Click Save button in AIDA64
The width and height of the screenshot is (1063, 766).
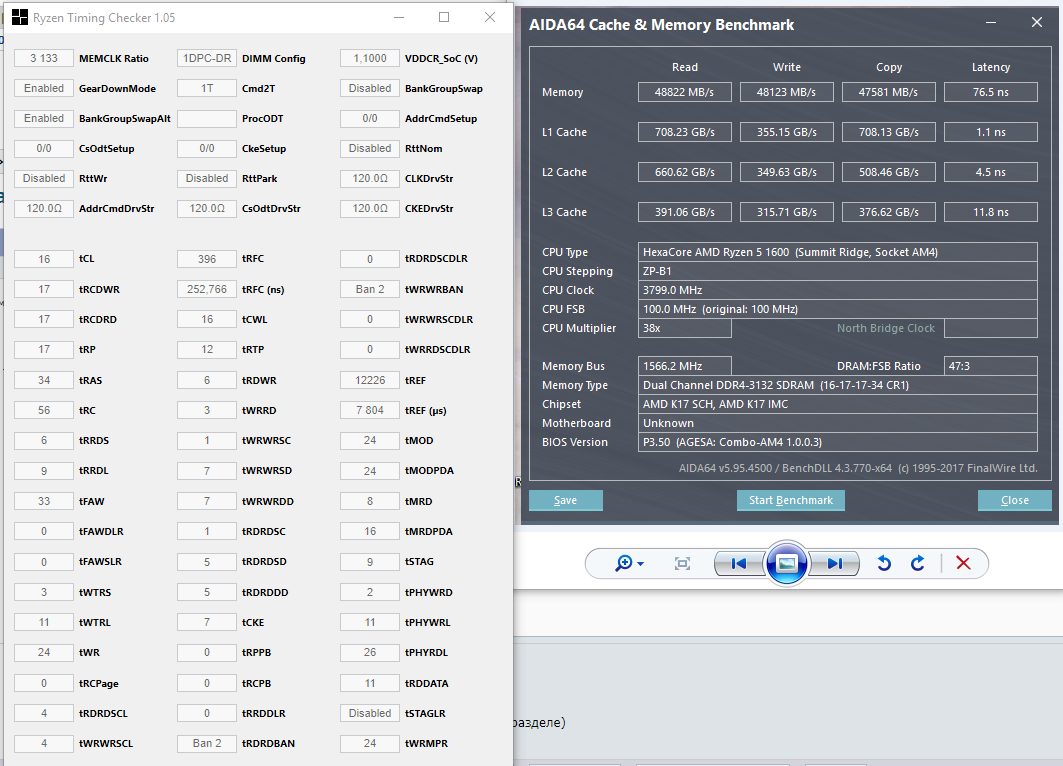coord(565,500)
